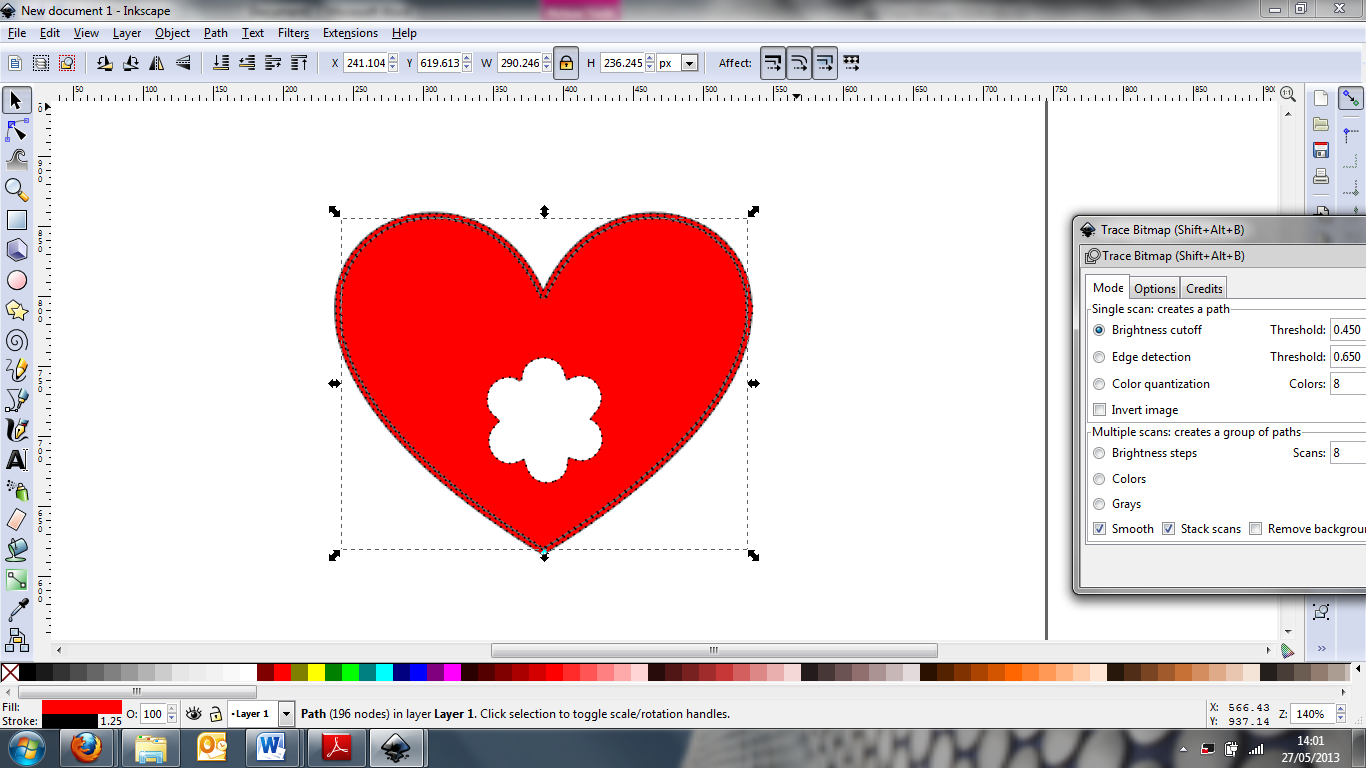Image resolution: width=1366 pixels, height=768 pixels.
Task: Select the Tweak objects tool
Action: coord(17,159)
